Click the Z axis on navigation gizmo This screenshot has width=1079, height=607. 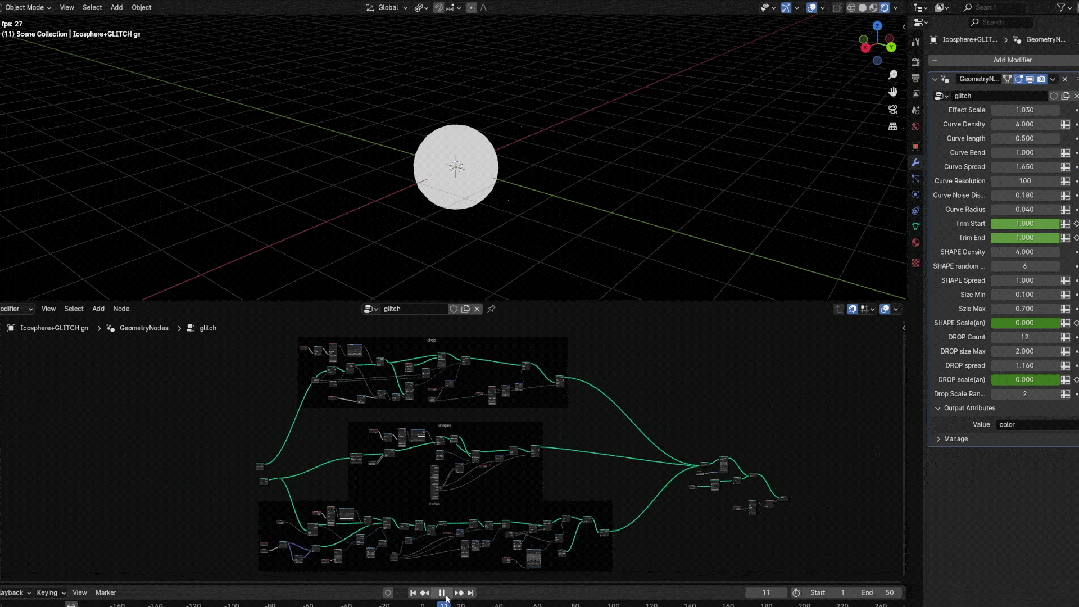point(877,26)
